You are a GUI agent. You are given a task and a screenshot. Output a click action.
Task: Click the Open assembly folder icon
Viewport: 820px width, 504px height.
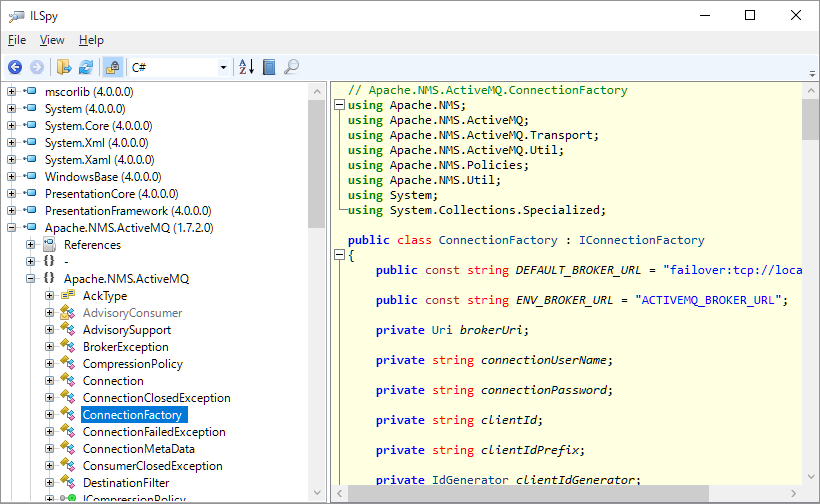click(64, 67)
